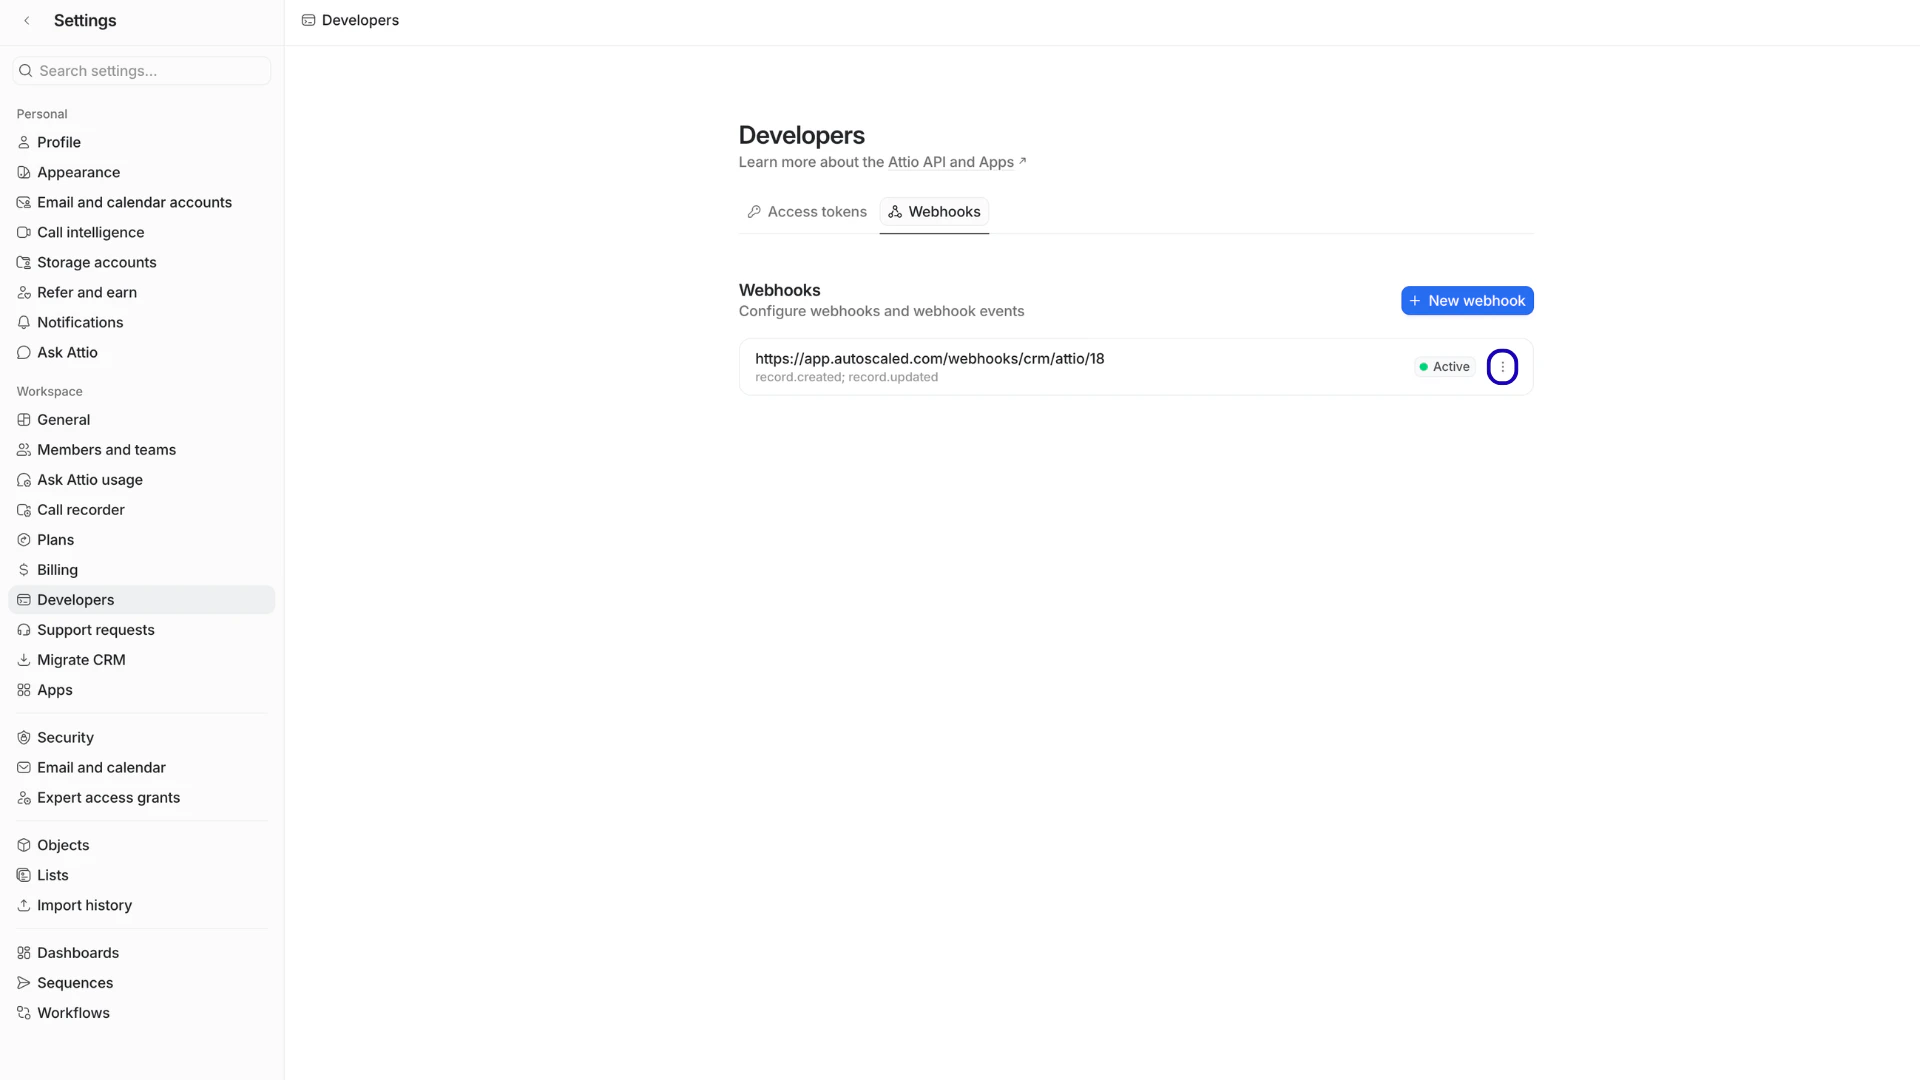This screenshot has width=1920, height=1080.
Task: Open Call intelligence via its camera icon
Action: click(24, 232)
